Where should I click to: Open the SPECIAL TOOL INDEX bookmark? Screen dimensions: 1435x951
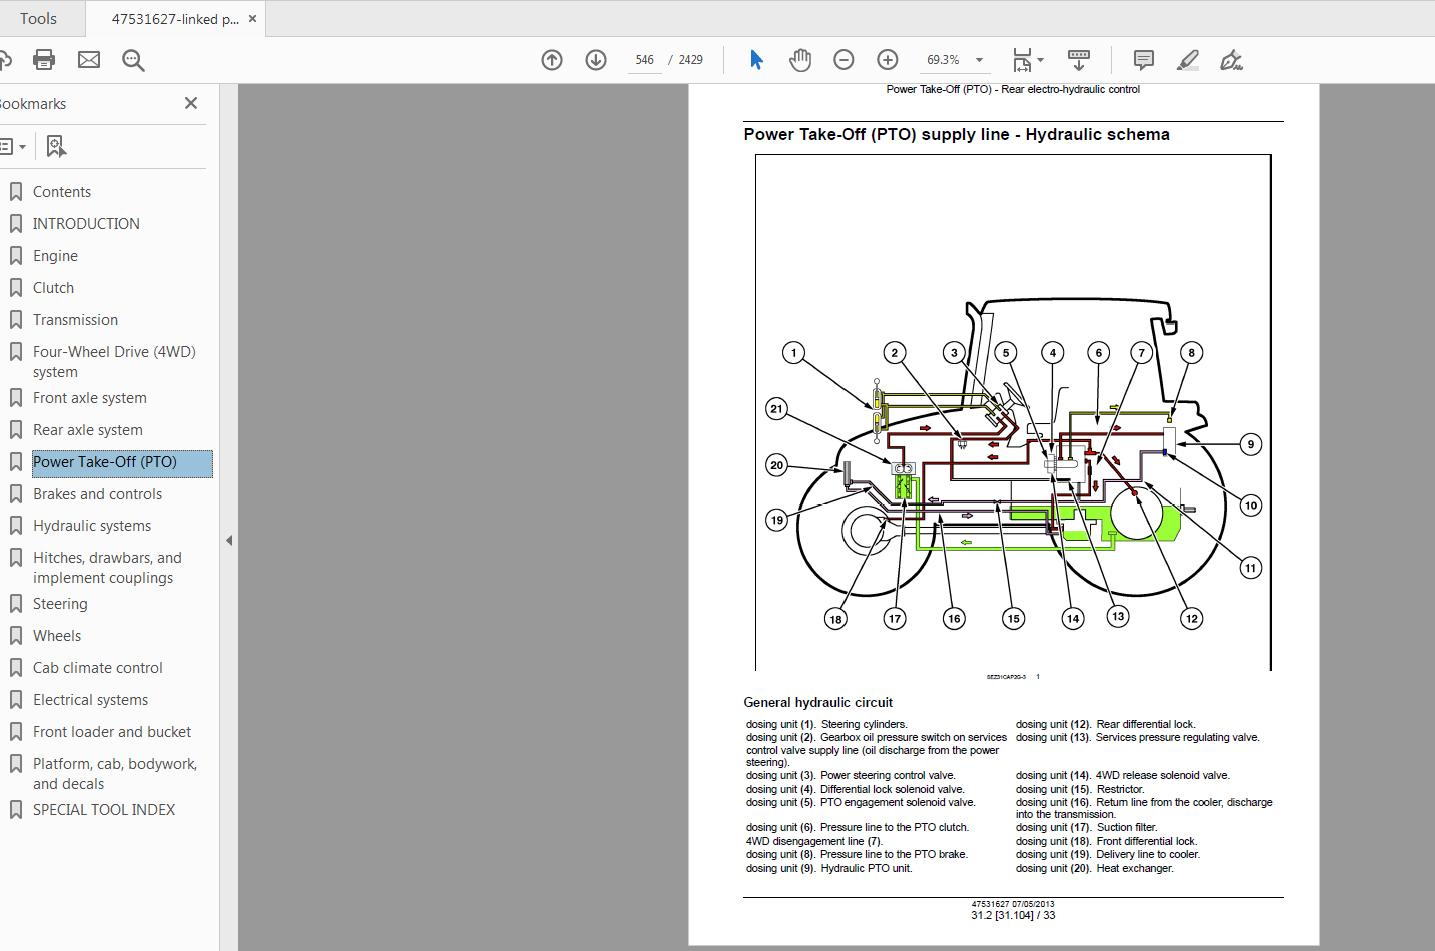click(x=104, y=809)
